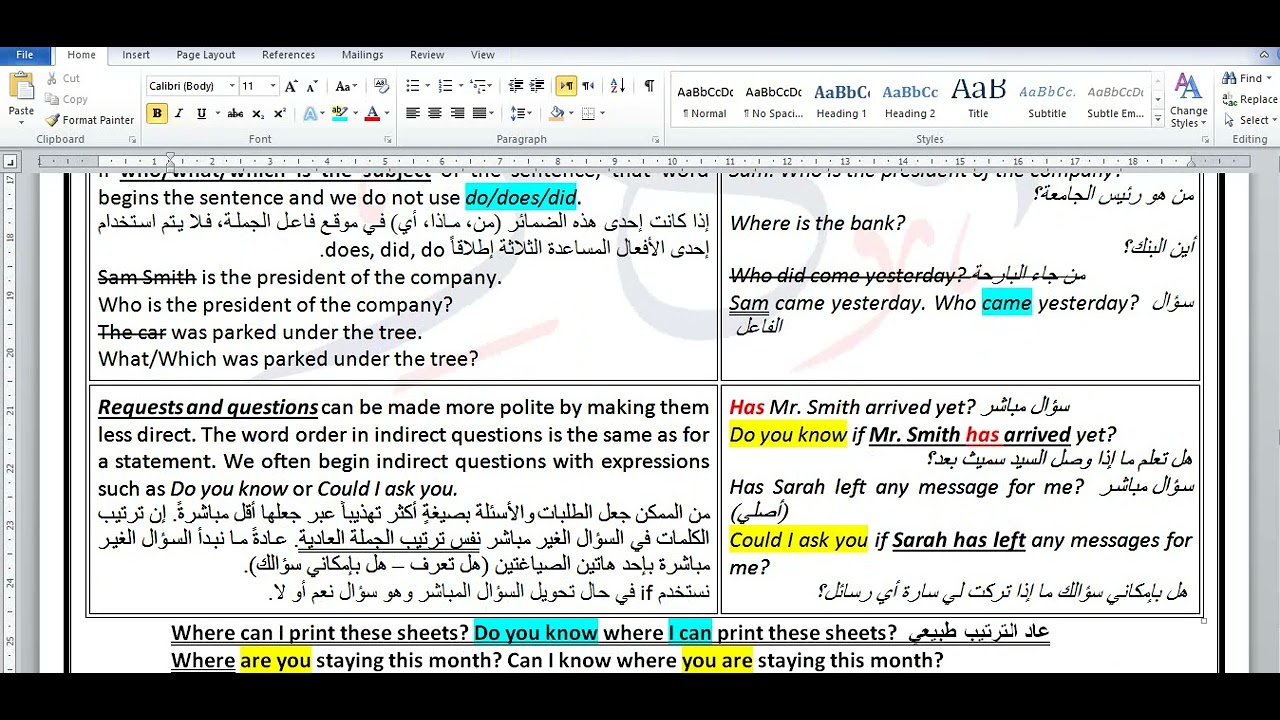1280x720 pixels.
Task: Switch to the Page Layout tab
Action: (206, 55)
